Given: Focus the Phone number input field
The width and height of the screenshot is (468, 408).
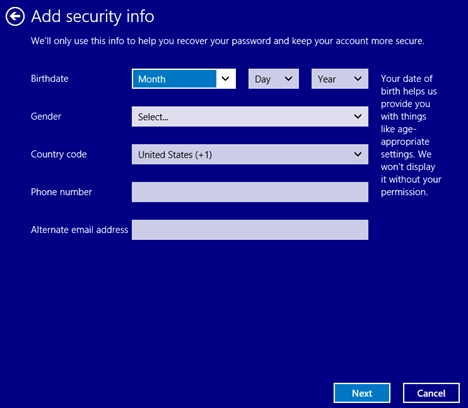Looking at the screenshot, I should [250, 192].
